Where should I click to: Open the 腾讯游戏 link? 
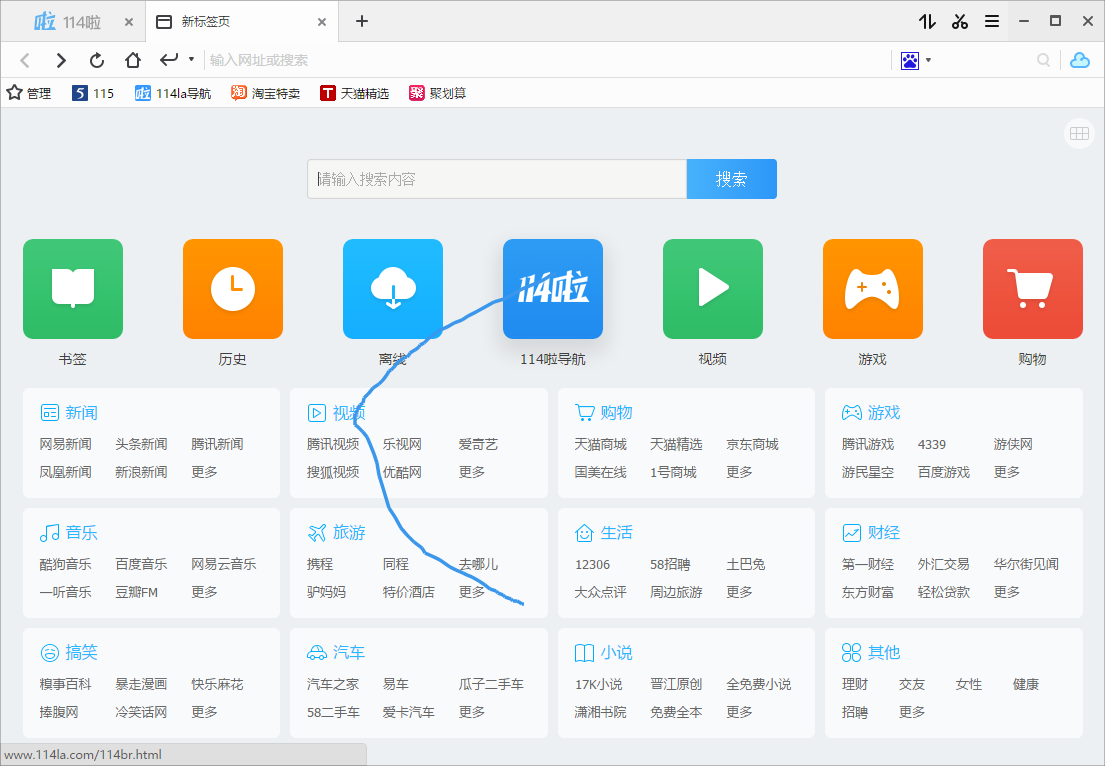pos(868,444)
